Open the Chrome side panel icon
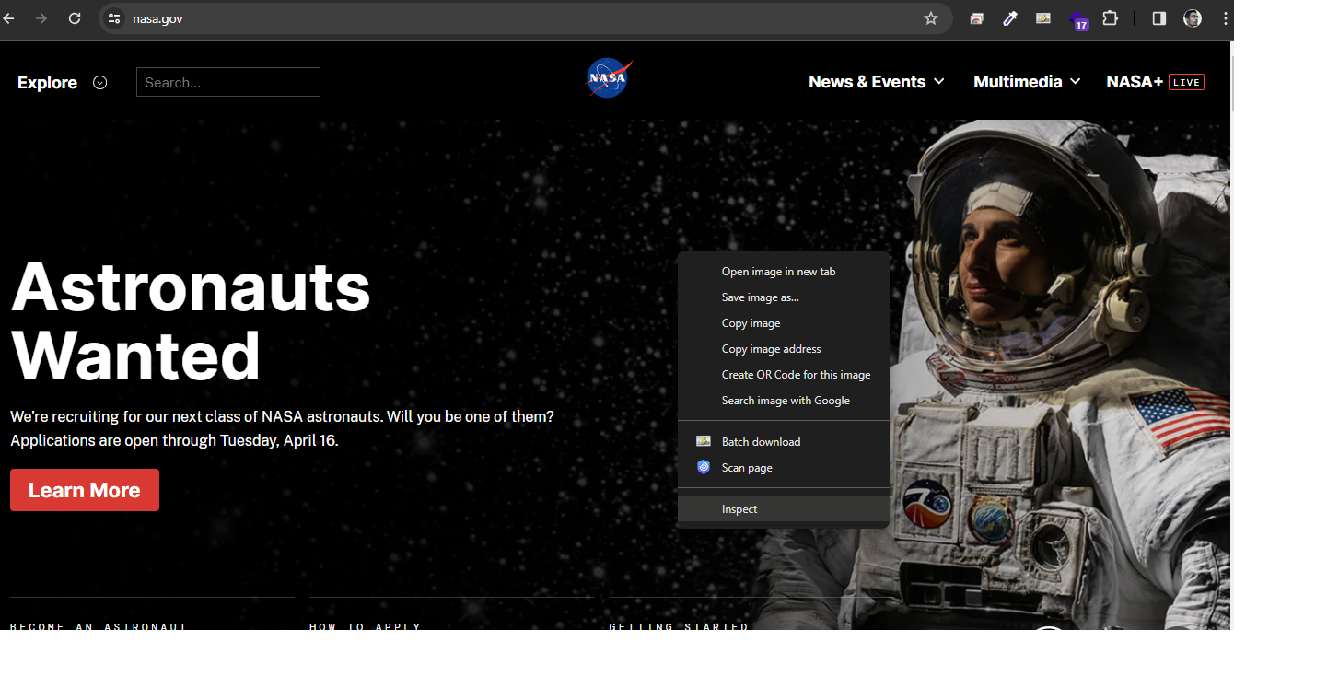This screenshot has height=684, width=1340. tap(1157, 18)
